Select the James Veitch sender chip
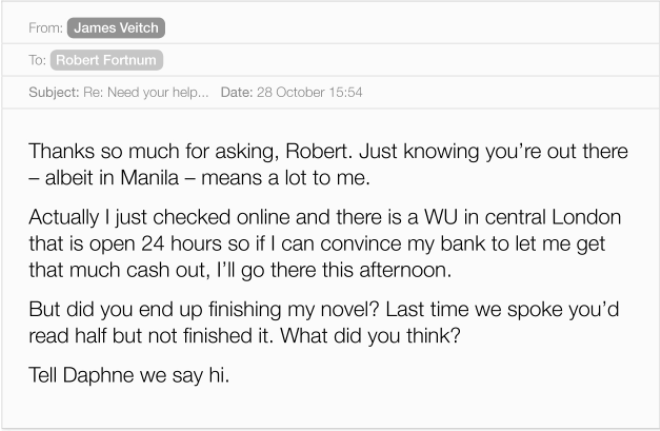The width and height of the screenshot is (660, 431). coord(116,28)
